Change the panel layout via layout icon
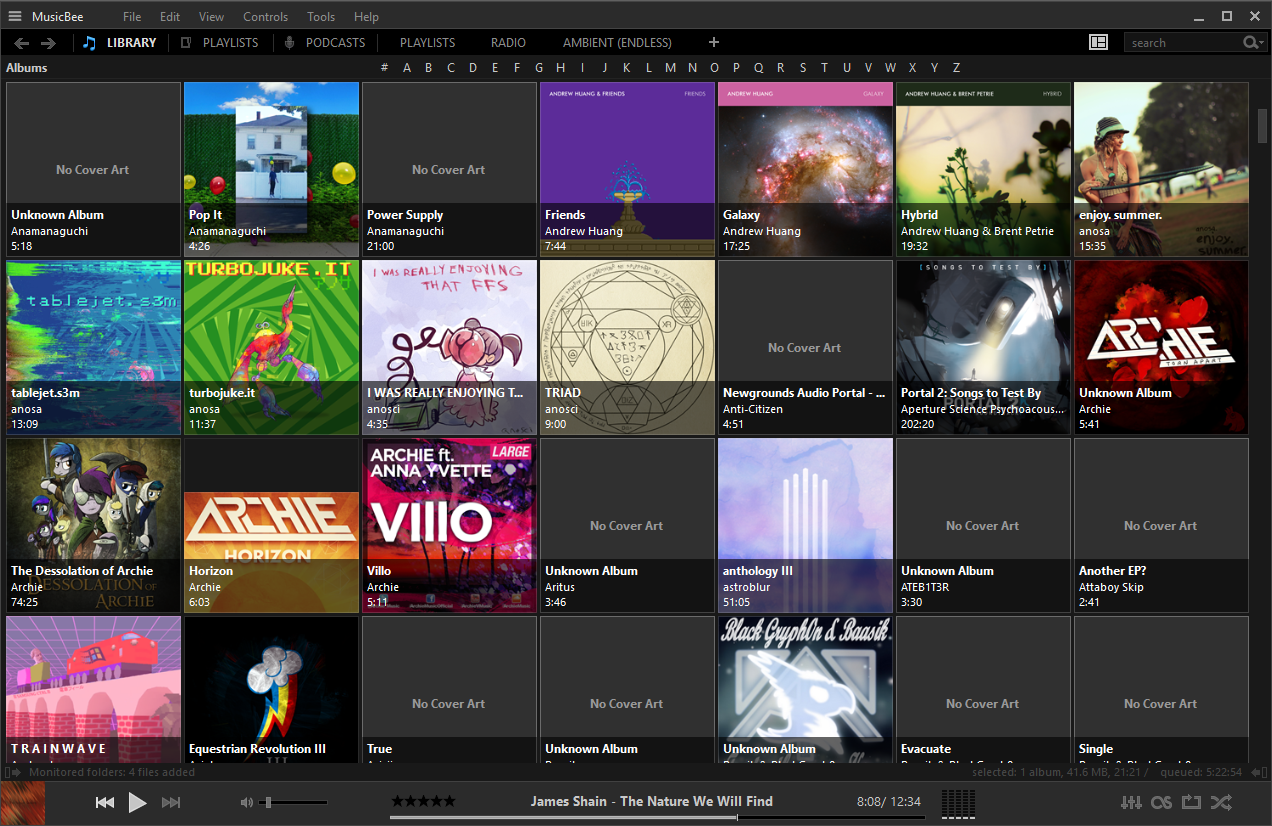This screenshot has height=826, width=1272. click(x=1098, y=42)
